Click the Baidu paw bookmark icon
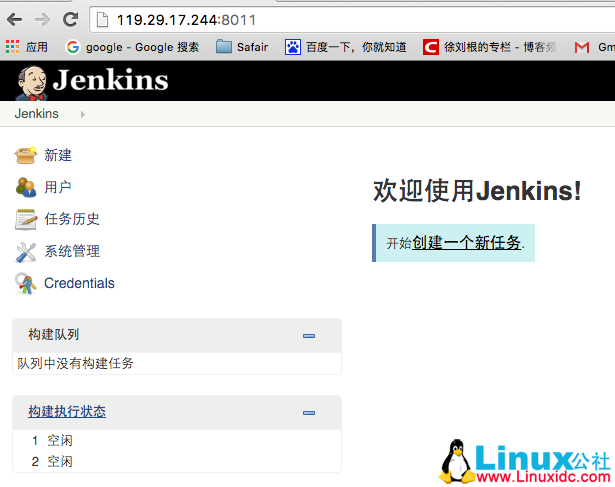The width and height of the screenshot is (615, 487). 293,47
